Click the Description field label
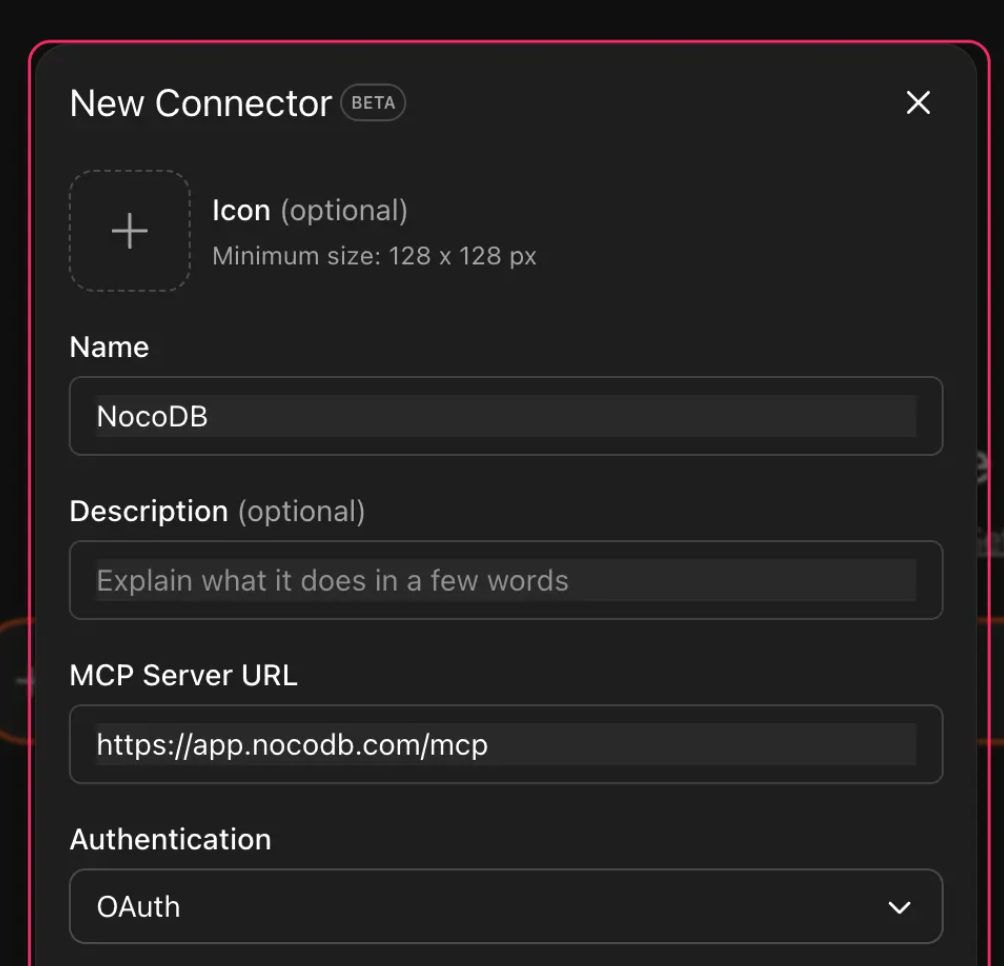 (x=149, y=511)
